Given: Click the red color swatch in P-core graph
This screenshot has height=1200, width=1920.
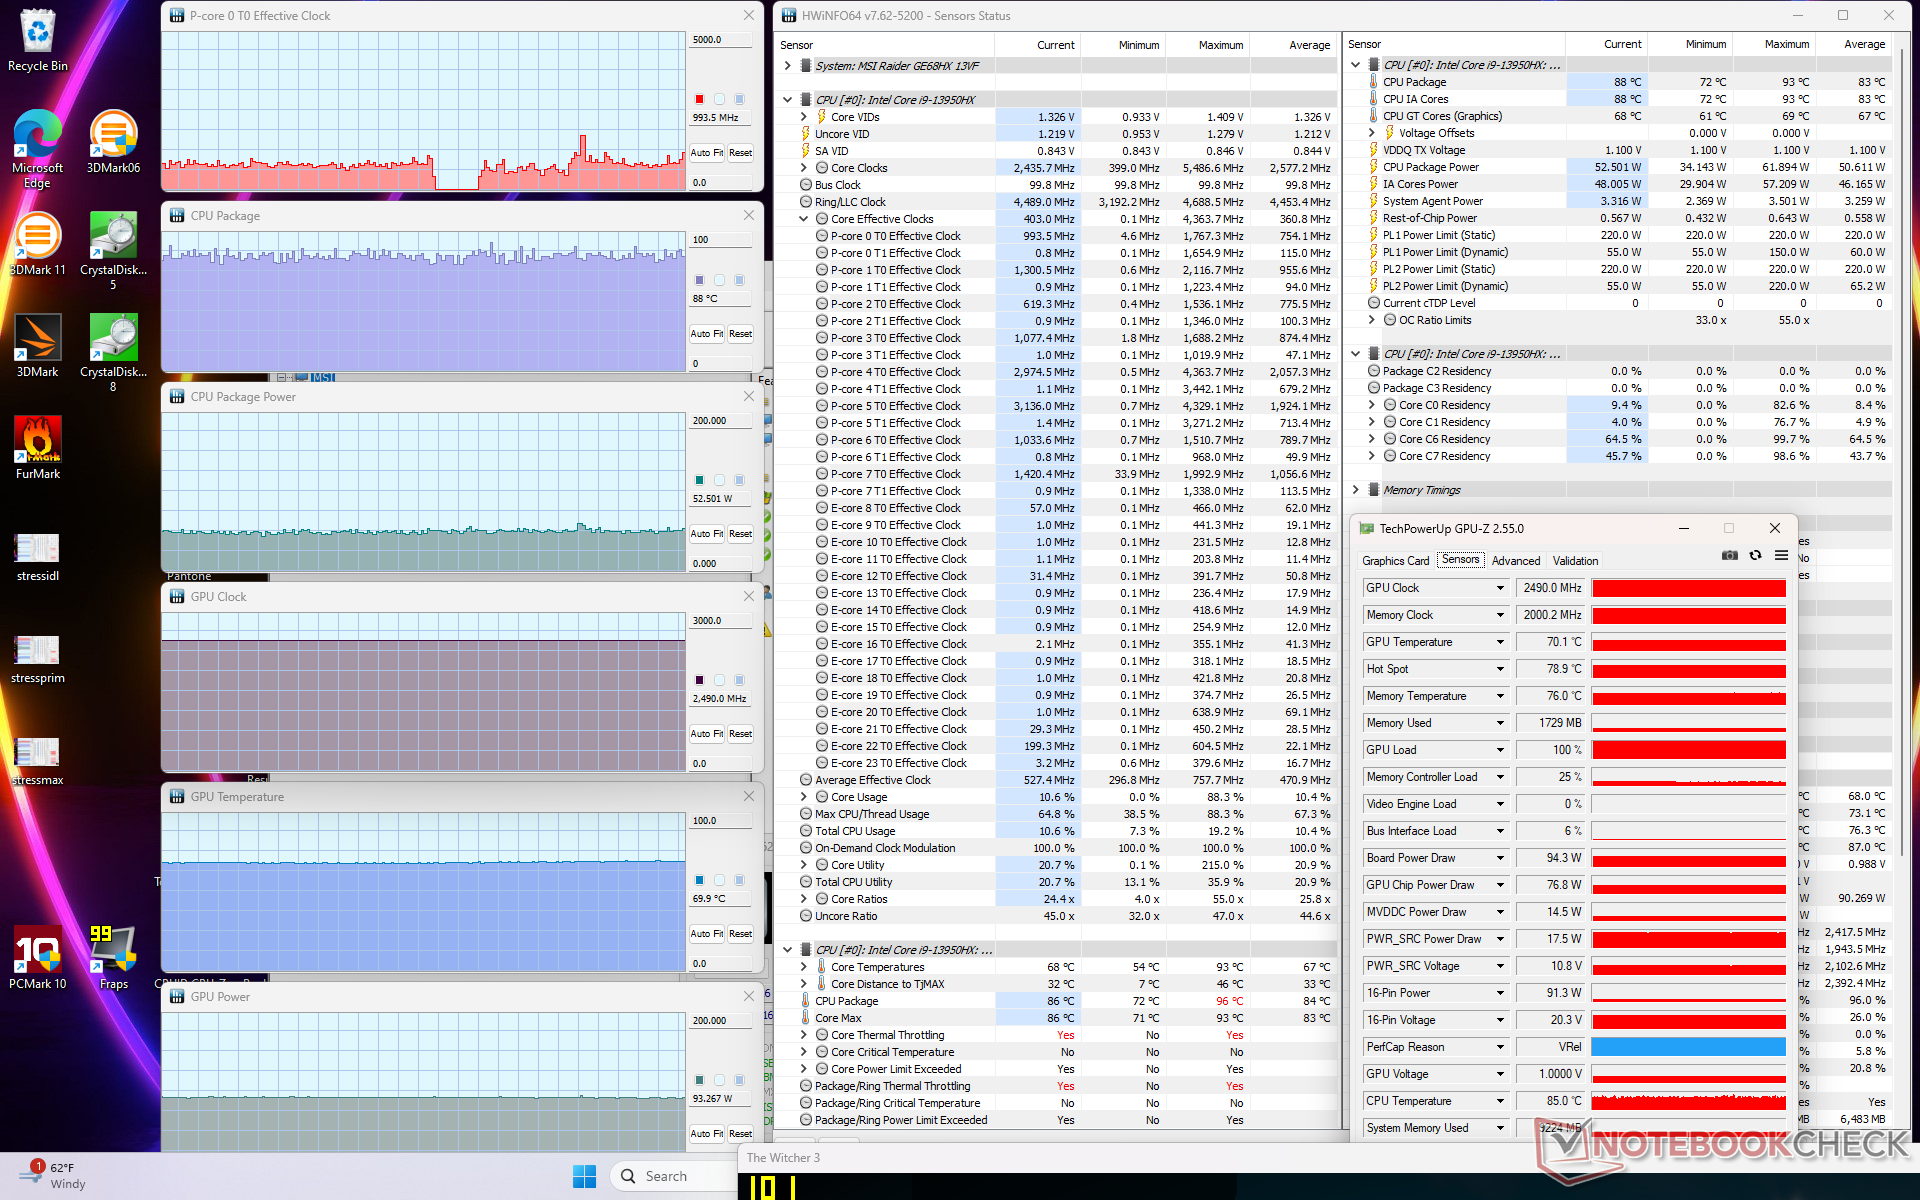Looking at the screenshot, I should point(699,99).
